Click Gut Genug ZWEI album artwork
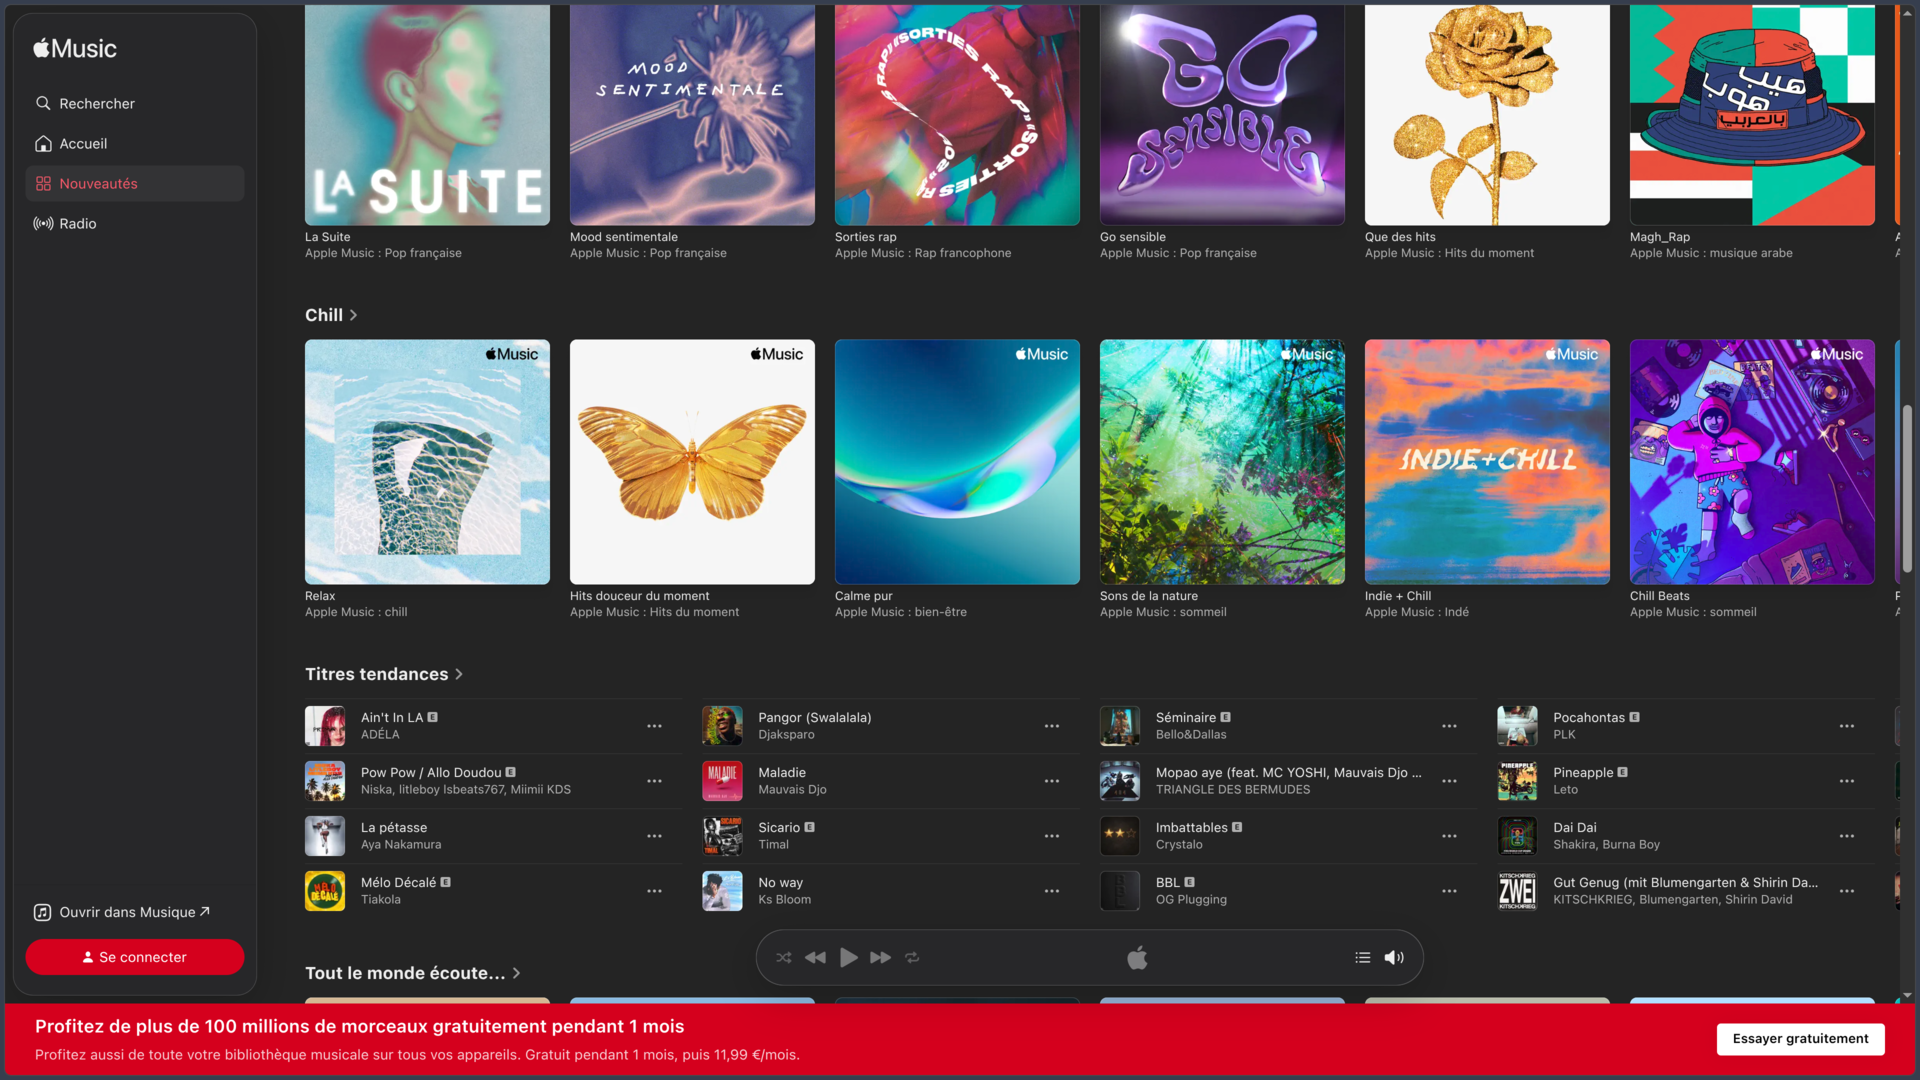The image size is (1920, 1080). tap(1517, 891)
